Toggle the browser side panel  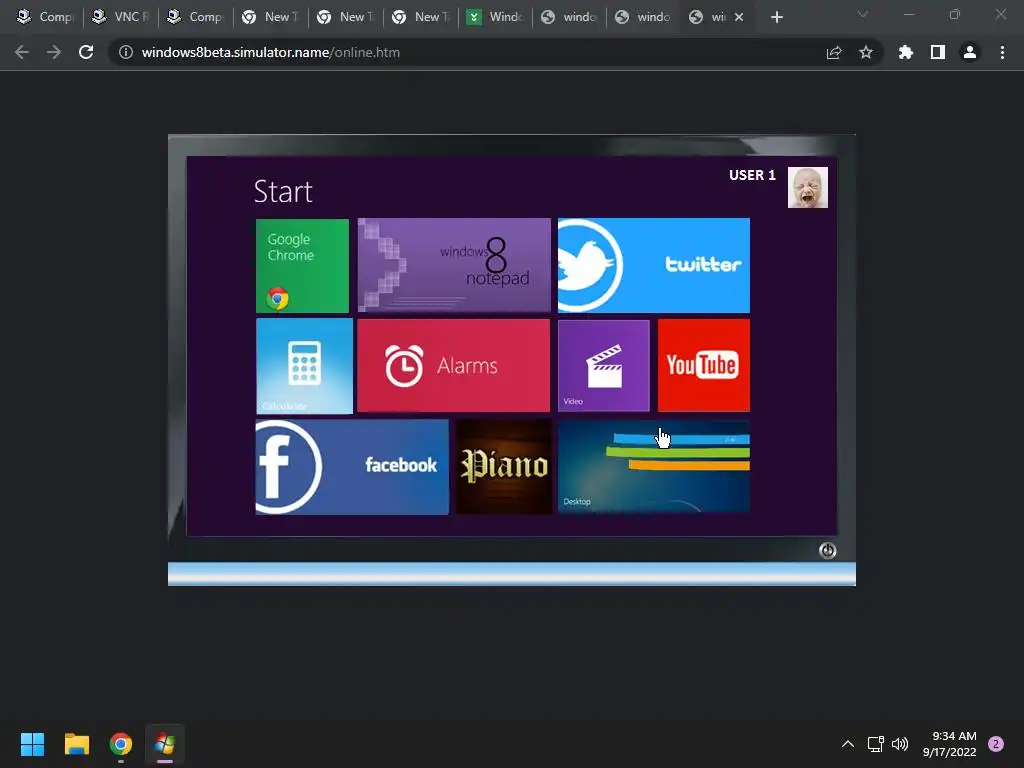(938, 52)
